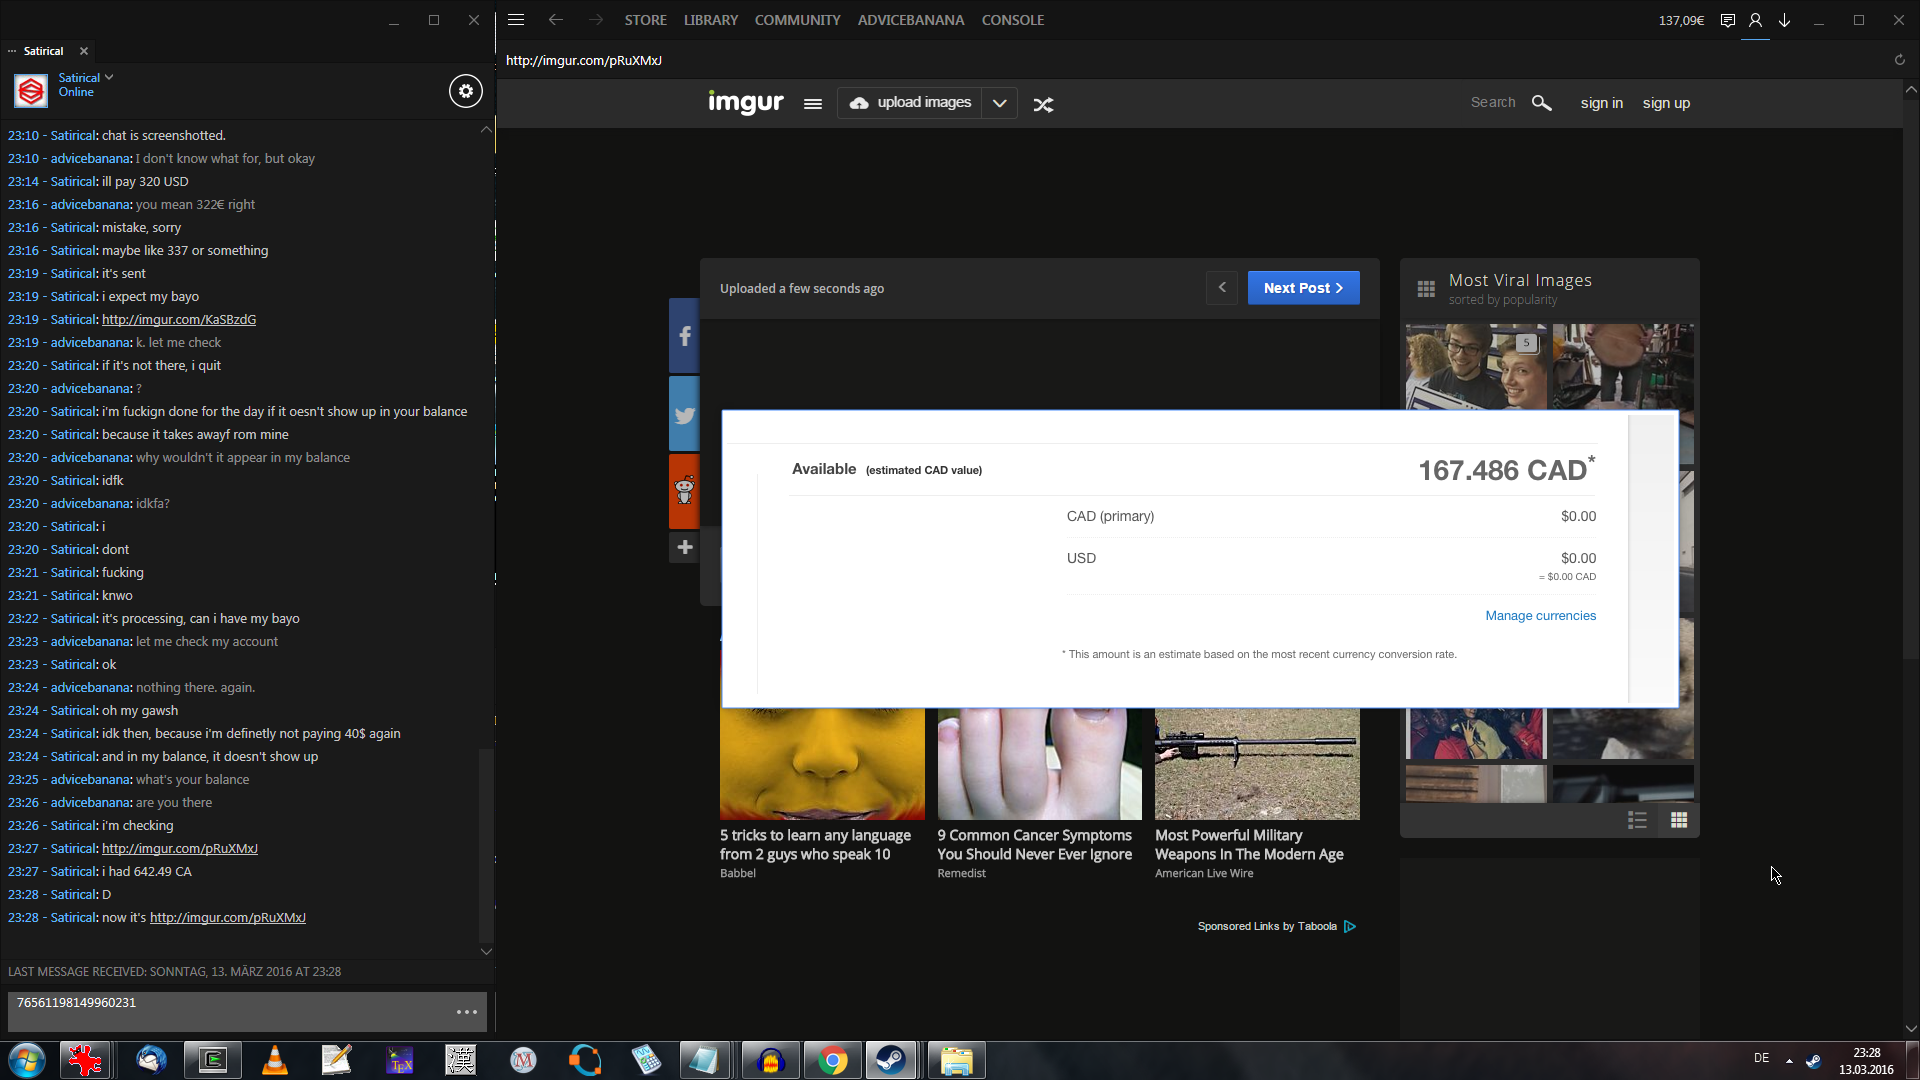
Task: Open Chrome from the taskbar
Action: tap(832, 1060)
